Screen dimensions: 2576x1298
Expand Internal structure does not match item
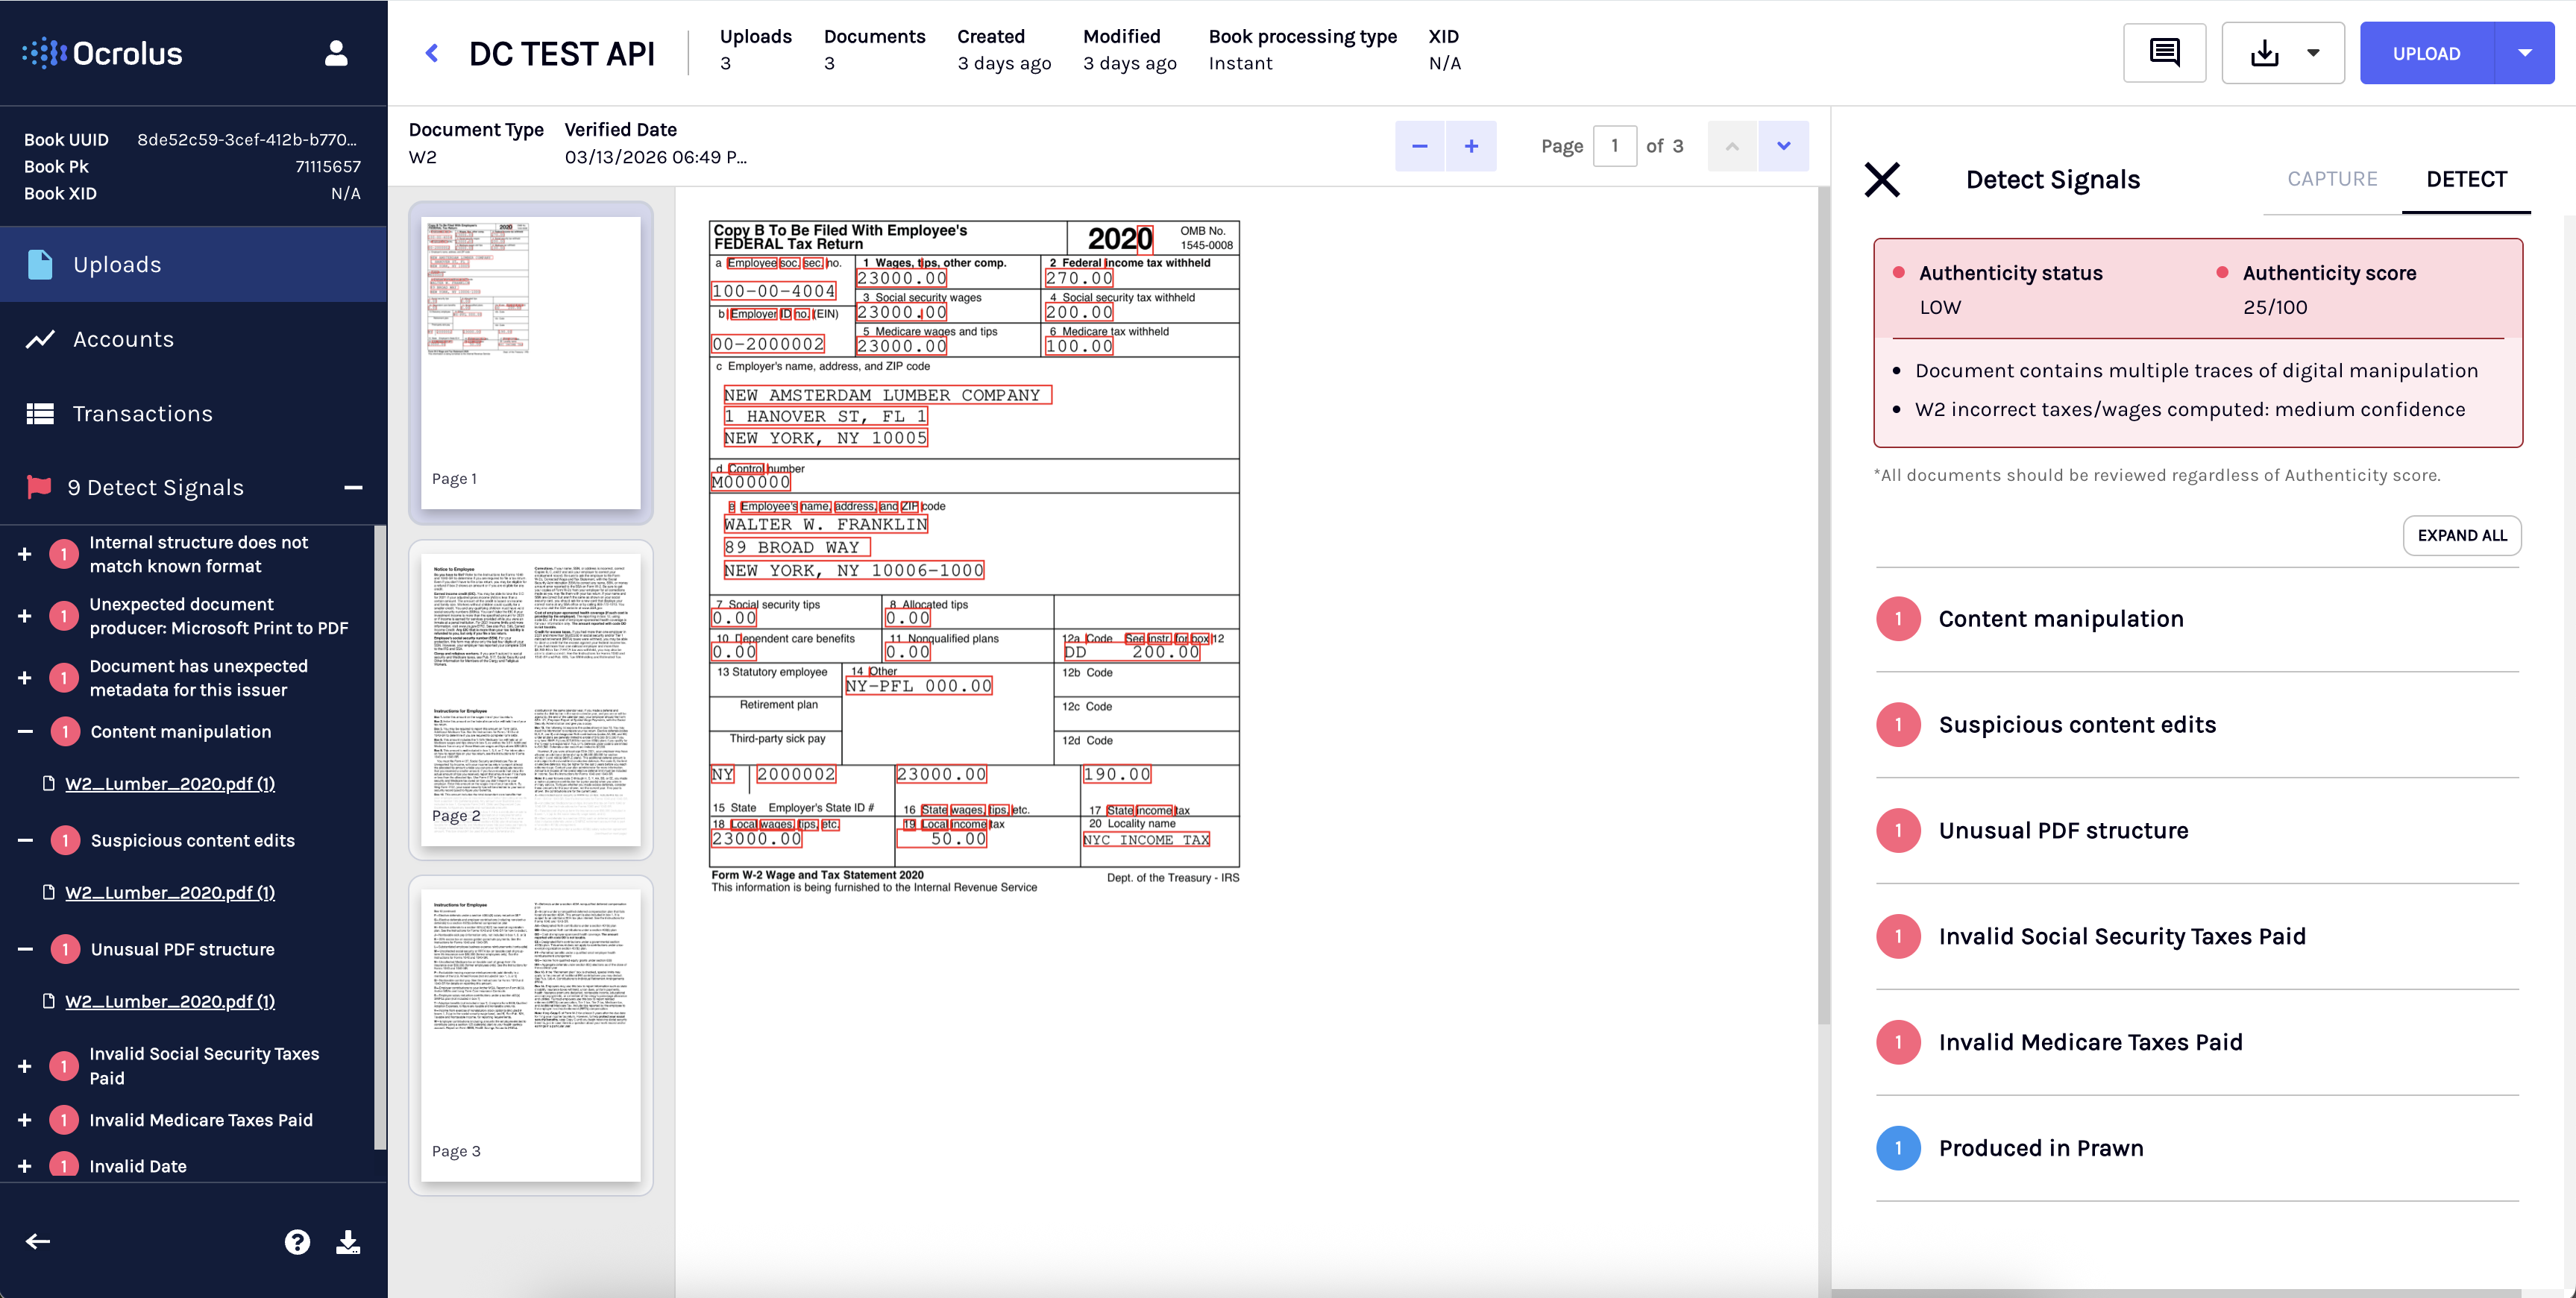[25, 554]
